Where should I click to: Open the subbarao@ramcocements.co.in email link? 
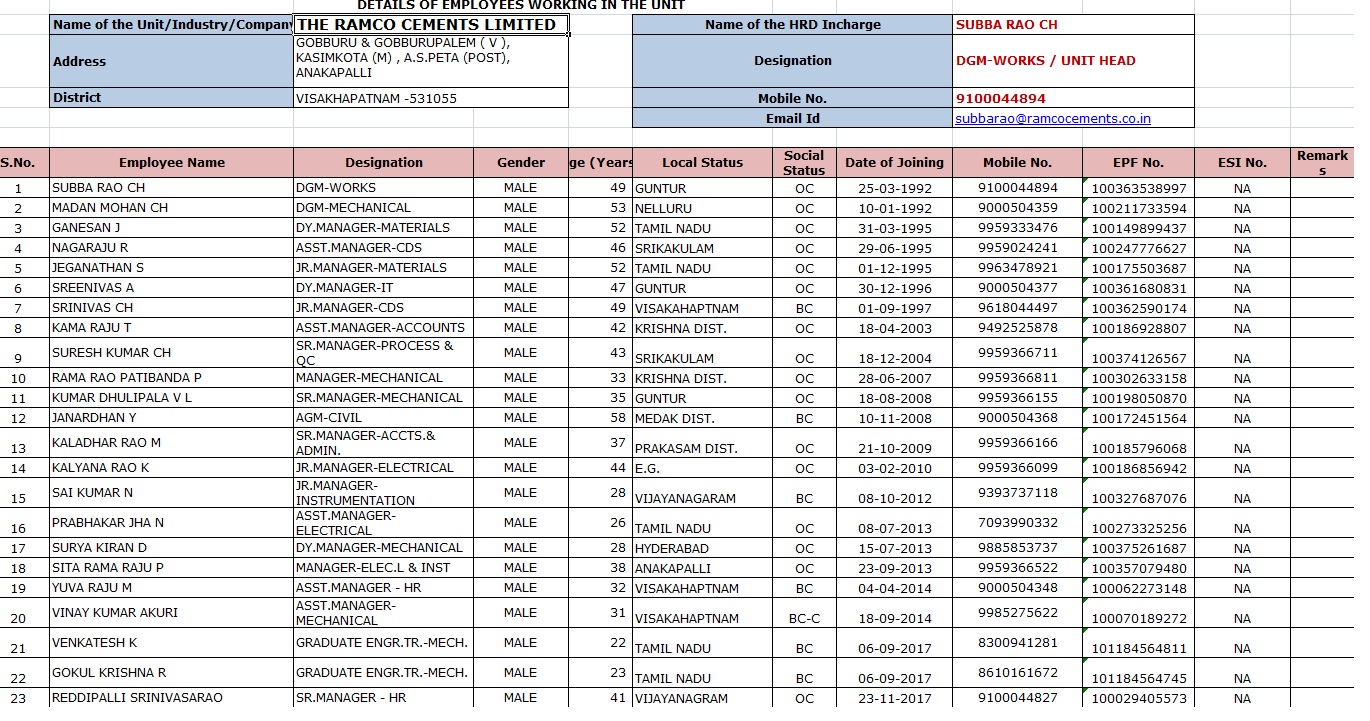tap(1053, 118)
